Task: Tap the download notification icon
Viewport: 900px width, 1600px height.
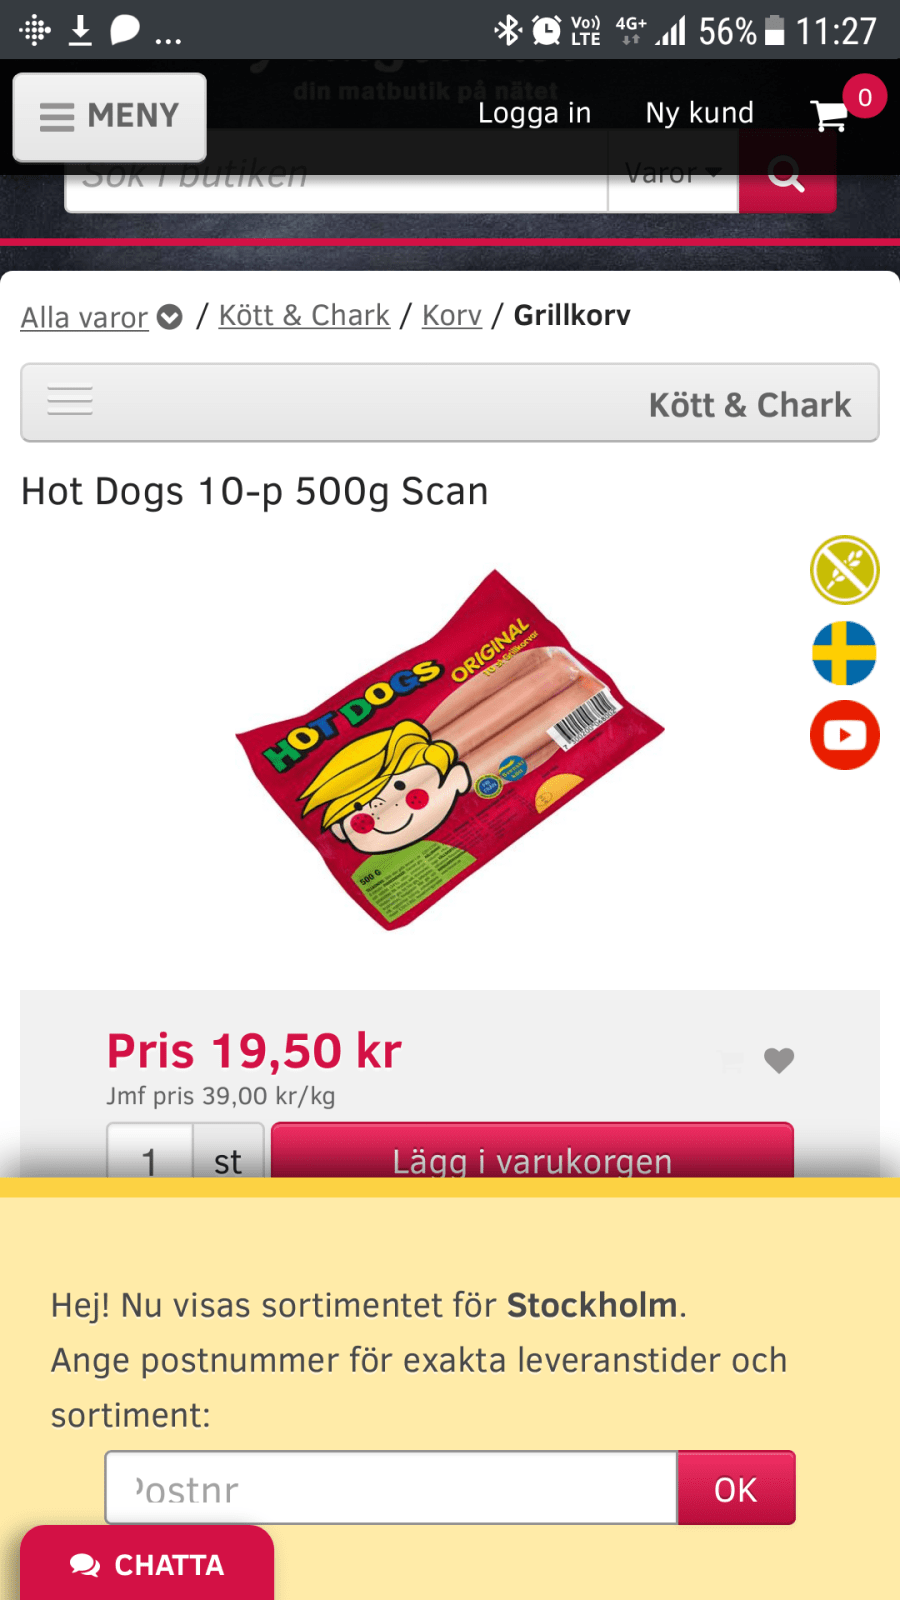Action: [80, 30]
